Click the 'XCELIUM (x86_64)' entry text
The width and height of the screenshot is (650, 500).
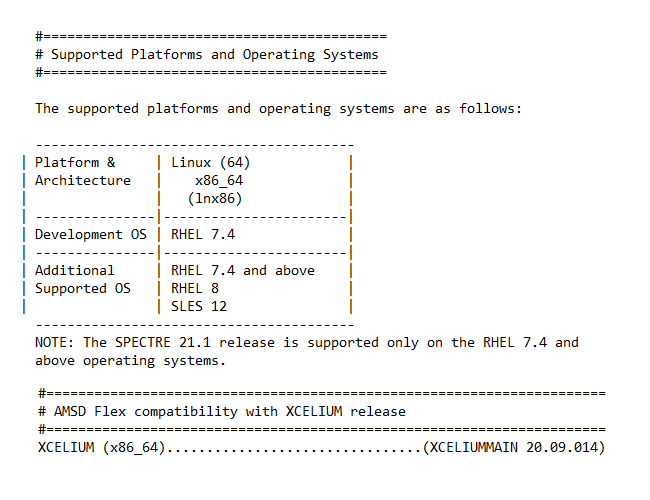click(102, 447)
